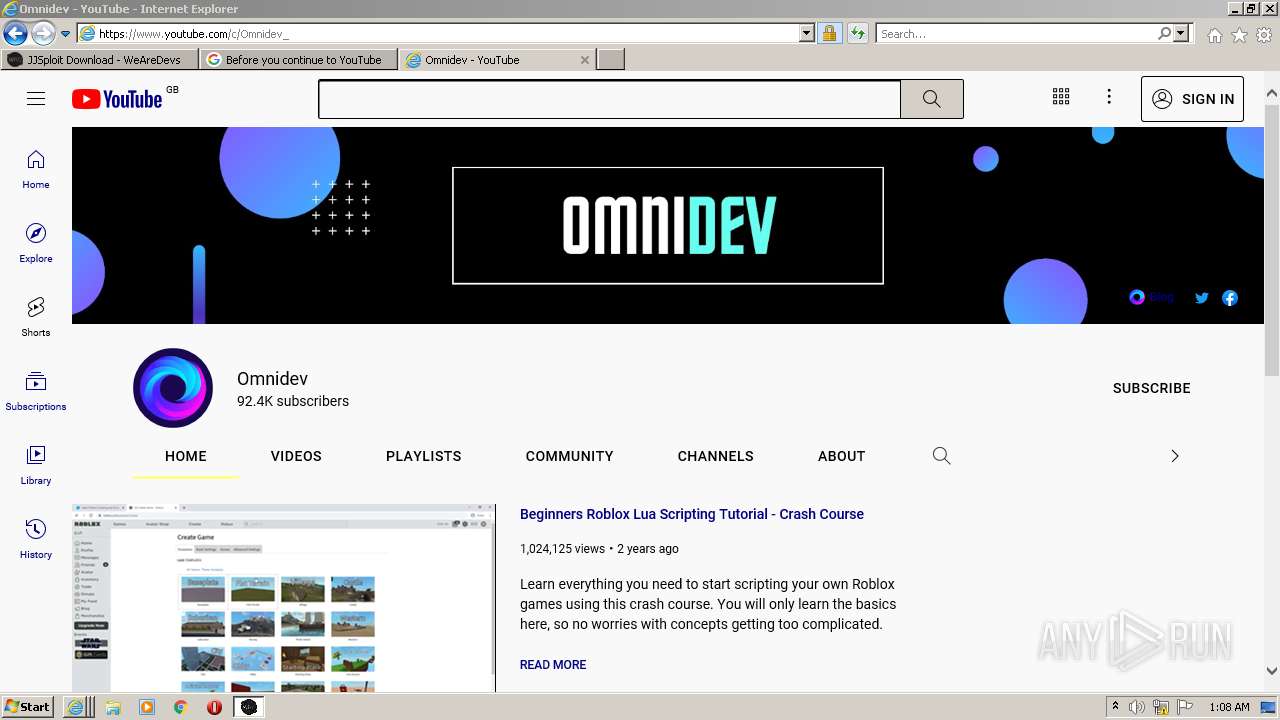The image size is (1280, 720).
Task: Open Omnidev's Facebook link in banner
Action: [1230, 298]
